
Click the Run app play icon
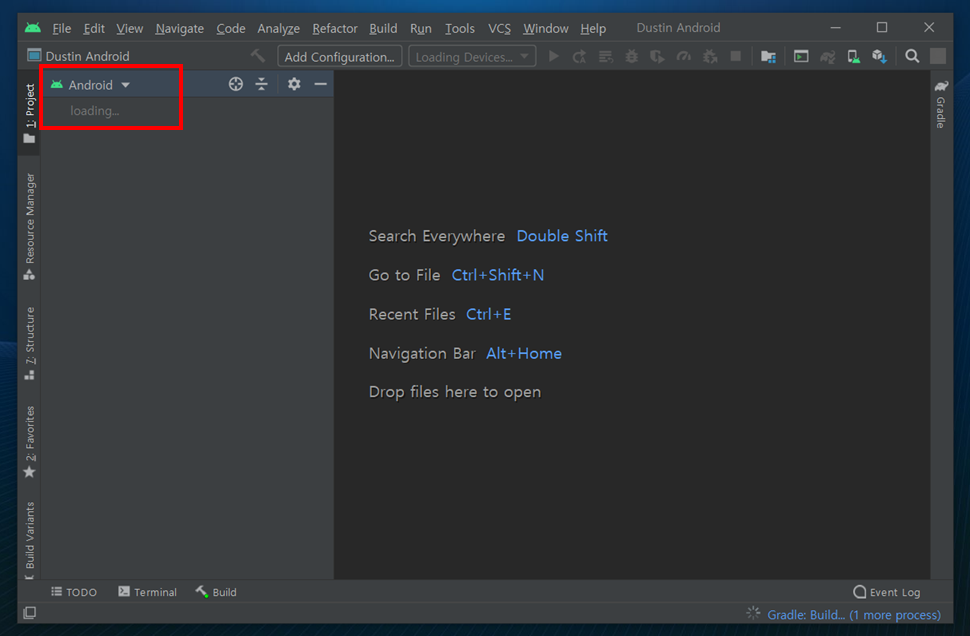click(x=554, y=56)
